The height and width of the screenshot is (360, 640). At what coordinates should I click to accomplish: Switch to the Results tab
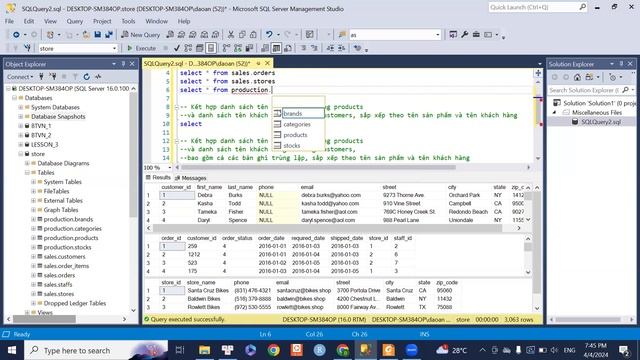(x=158, y=178)
